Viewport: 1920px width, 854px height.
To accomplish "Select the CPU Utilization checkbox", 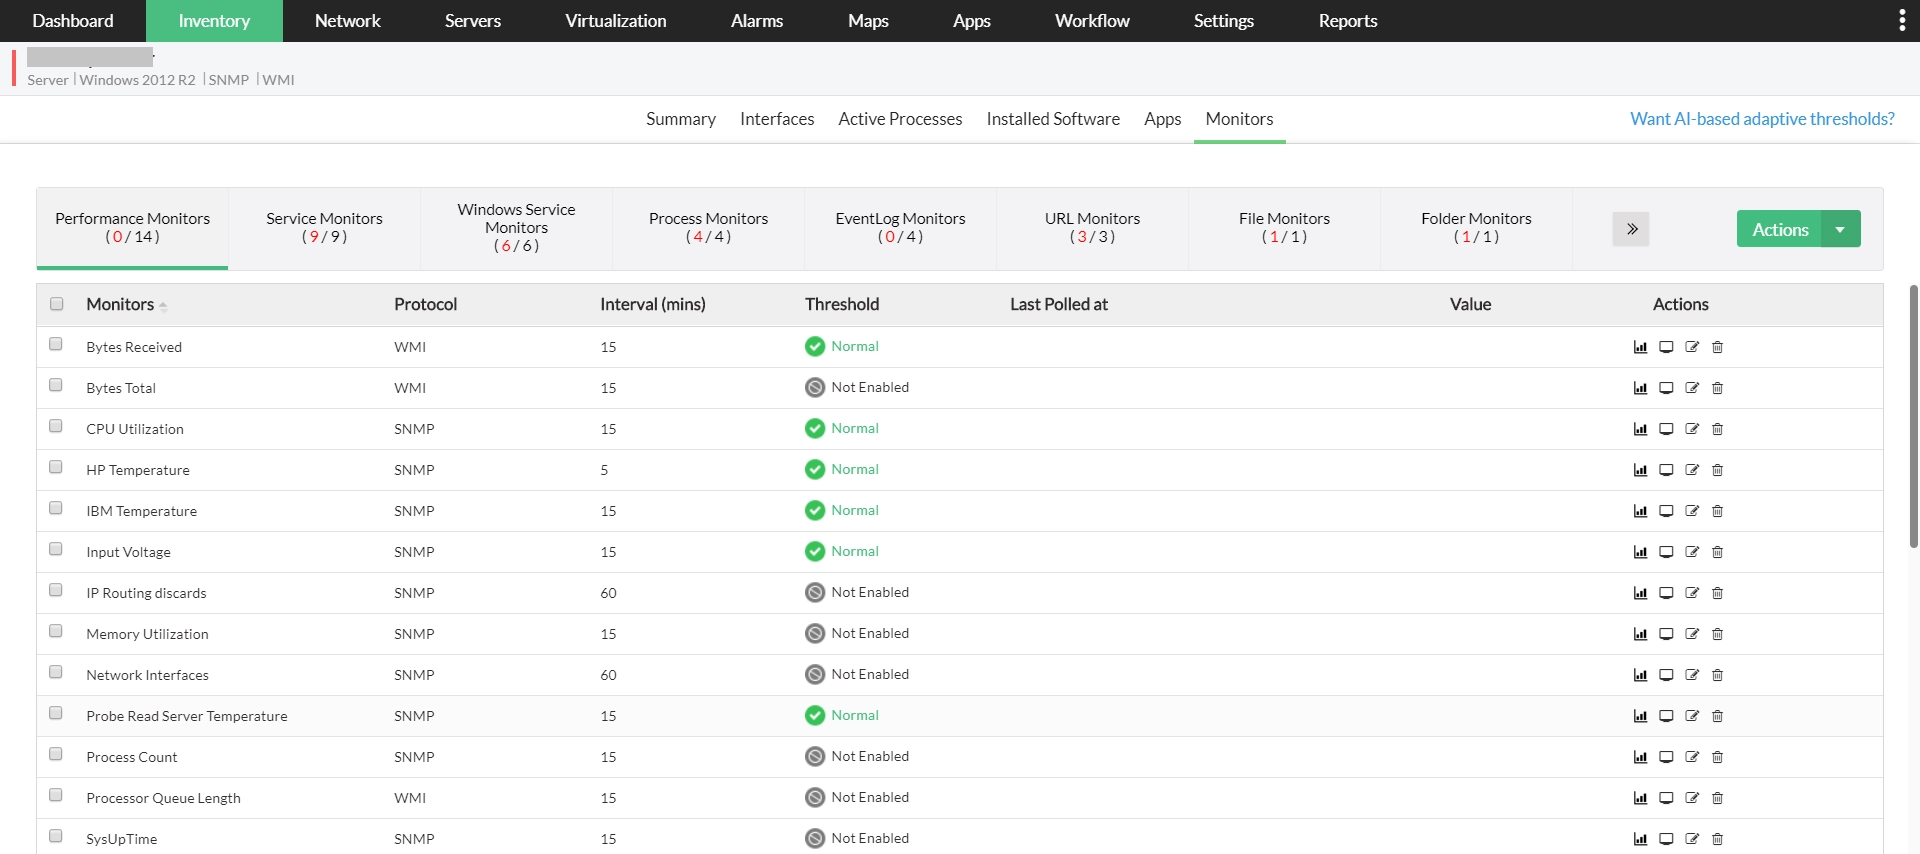I will point(56,426).
